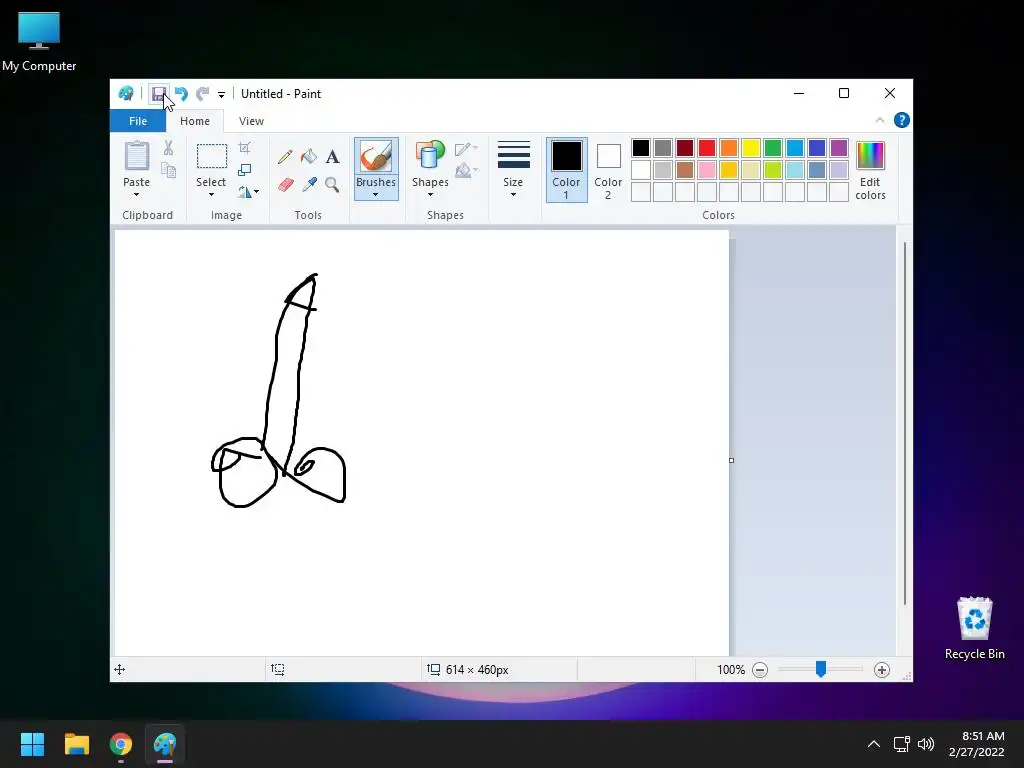Pick the pink color swatch
1024x768 pixels.
tap(707, 170)
